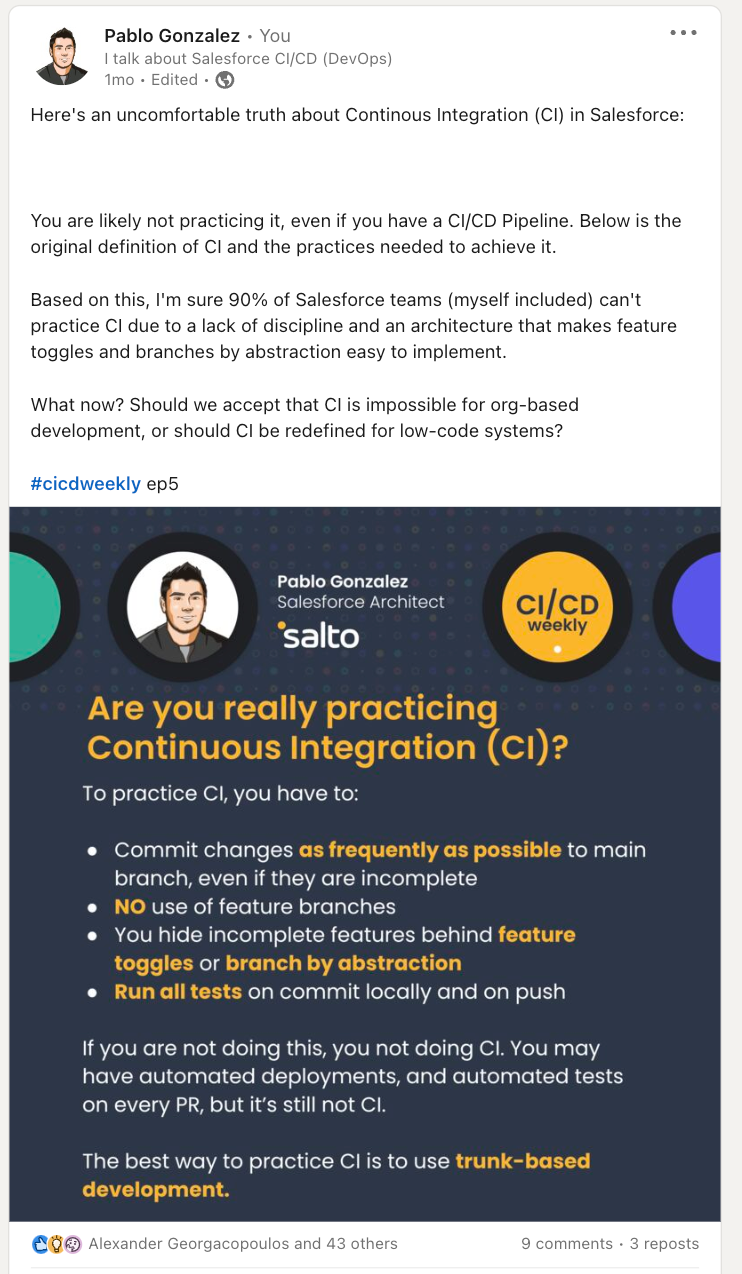Click the round portrait in the banner image
This screenshot has height=1274, width=742.
(x=183, y=607)
